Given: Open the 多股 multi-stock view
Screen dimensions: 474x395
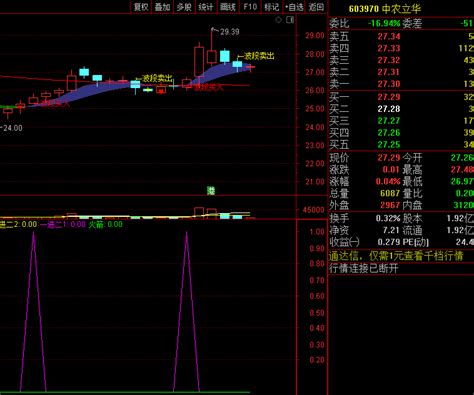Looking at the screenshot, I should click(x=184, y=7).
